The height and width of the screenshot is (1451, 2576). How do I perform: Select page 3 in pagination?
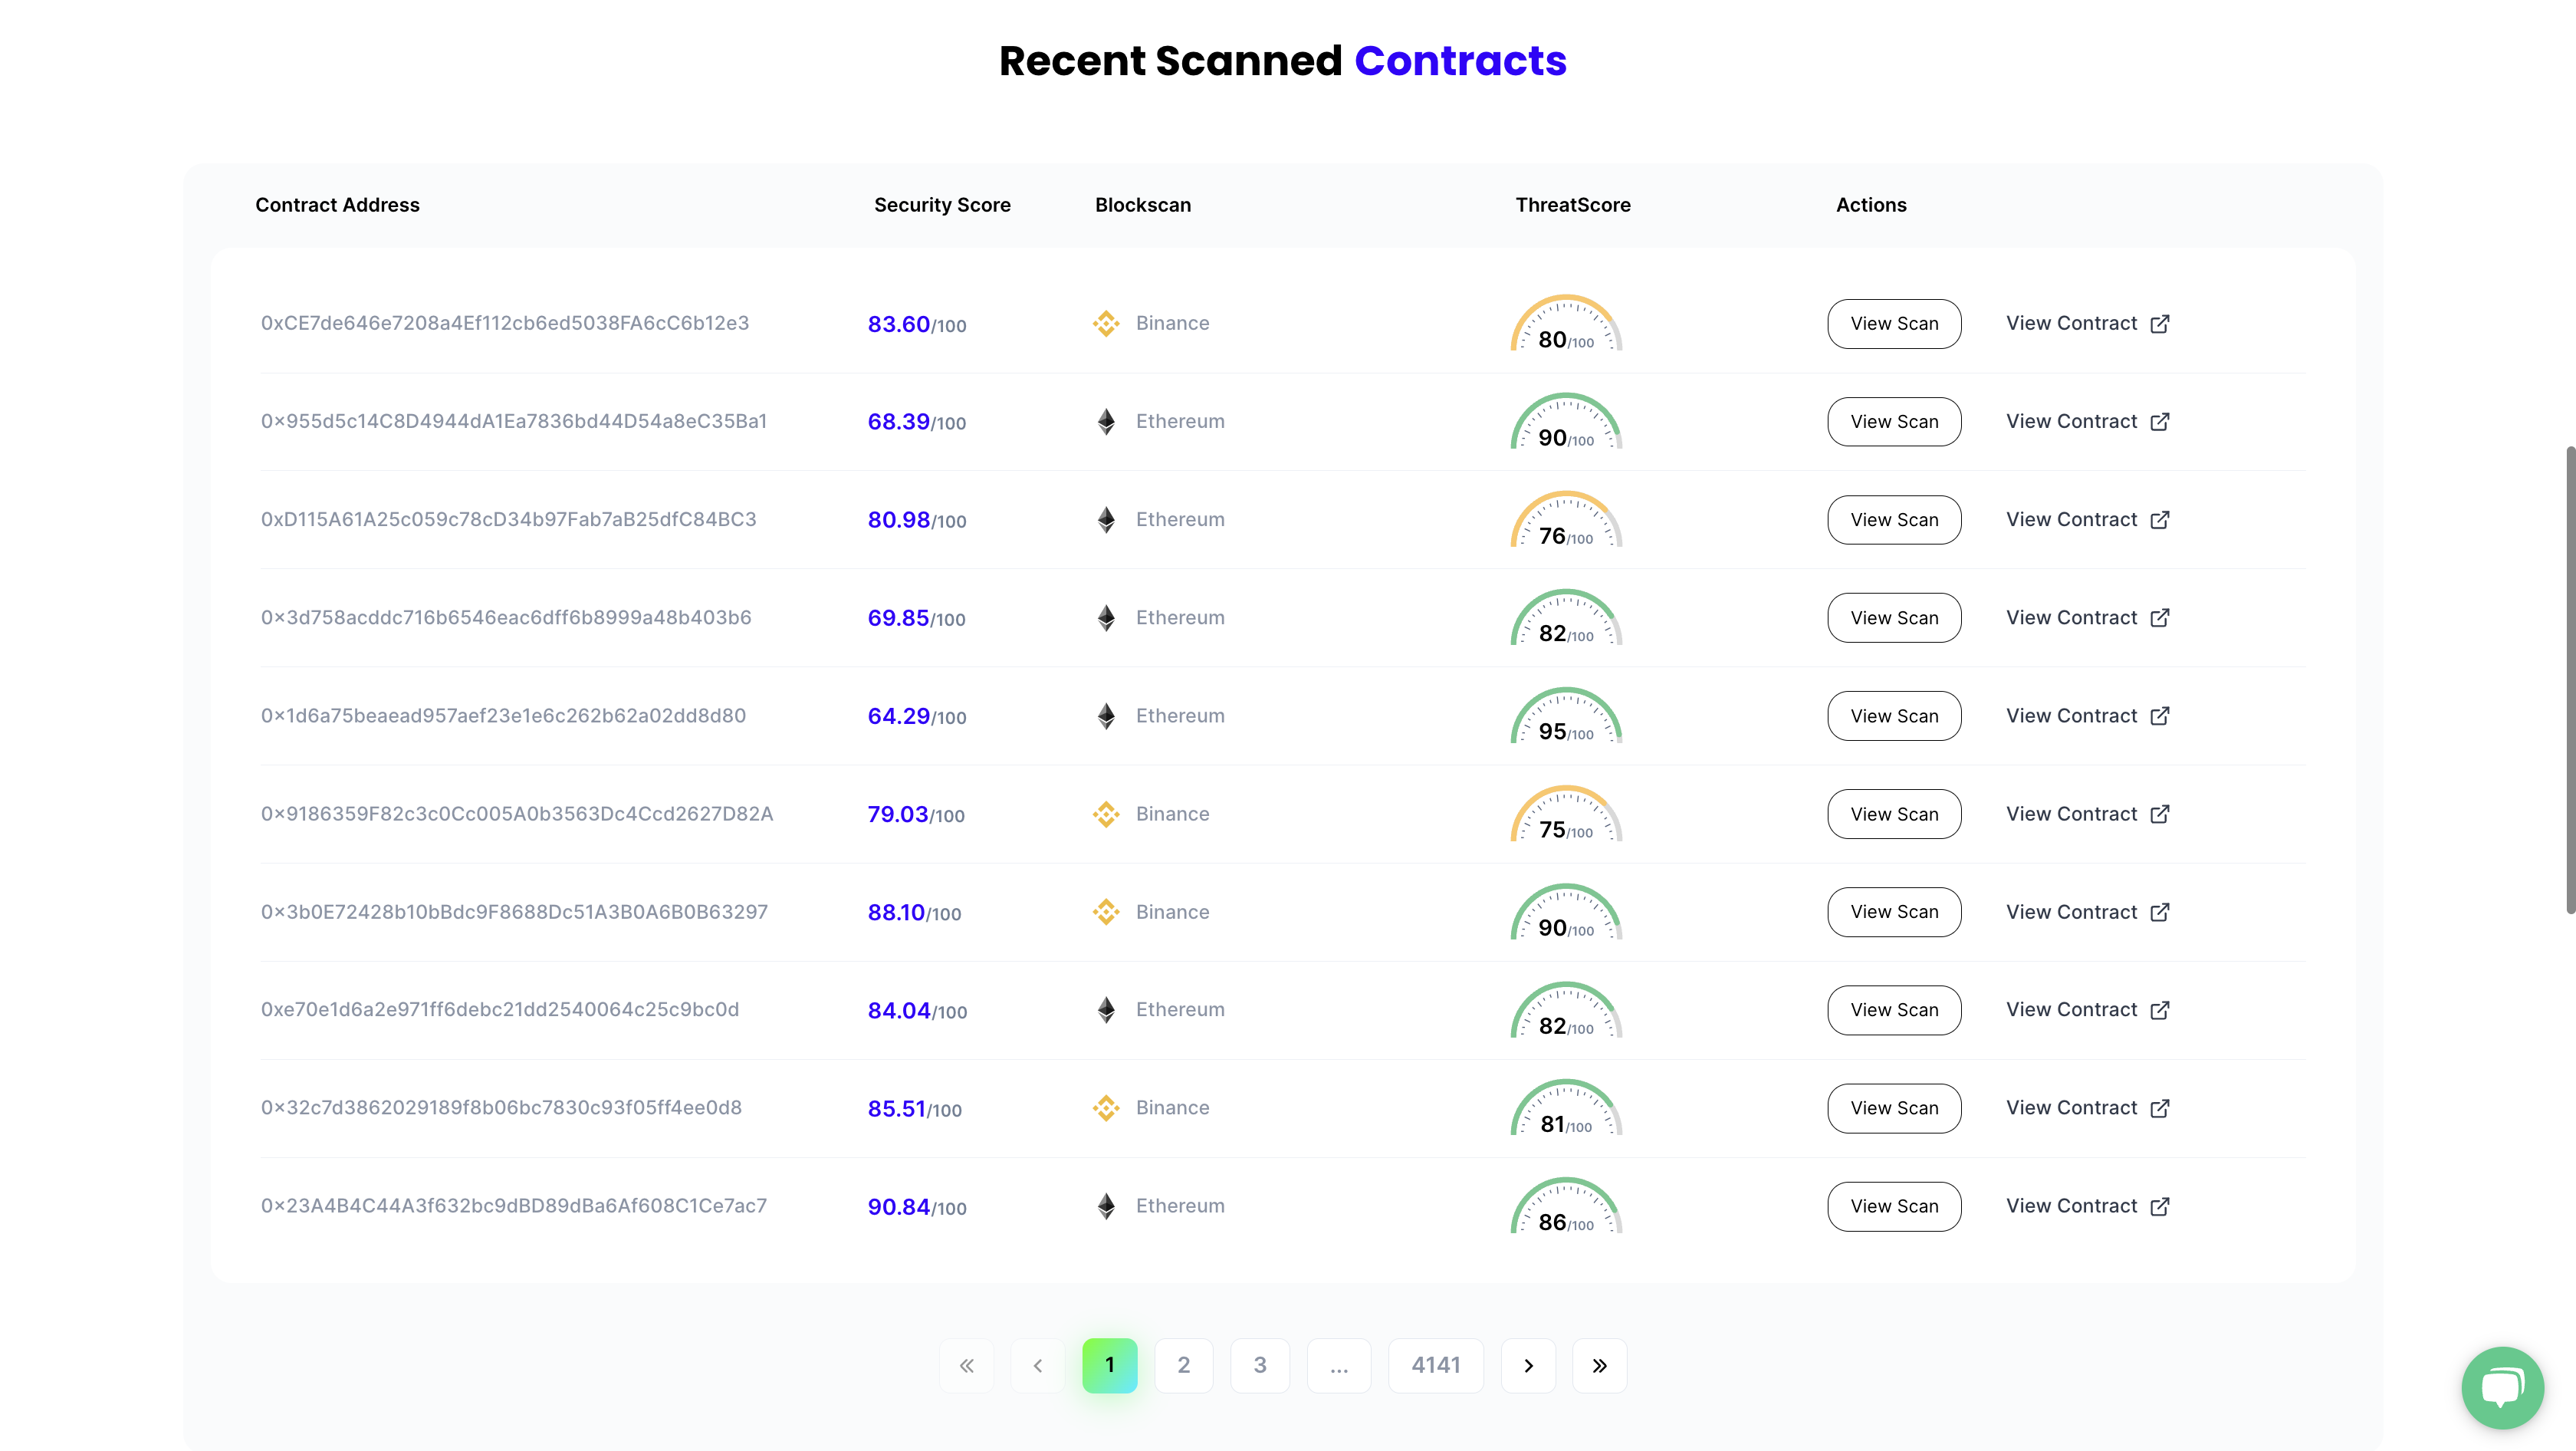coord(1259,1365)
